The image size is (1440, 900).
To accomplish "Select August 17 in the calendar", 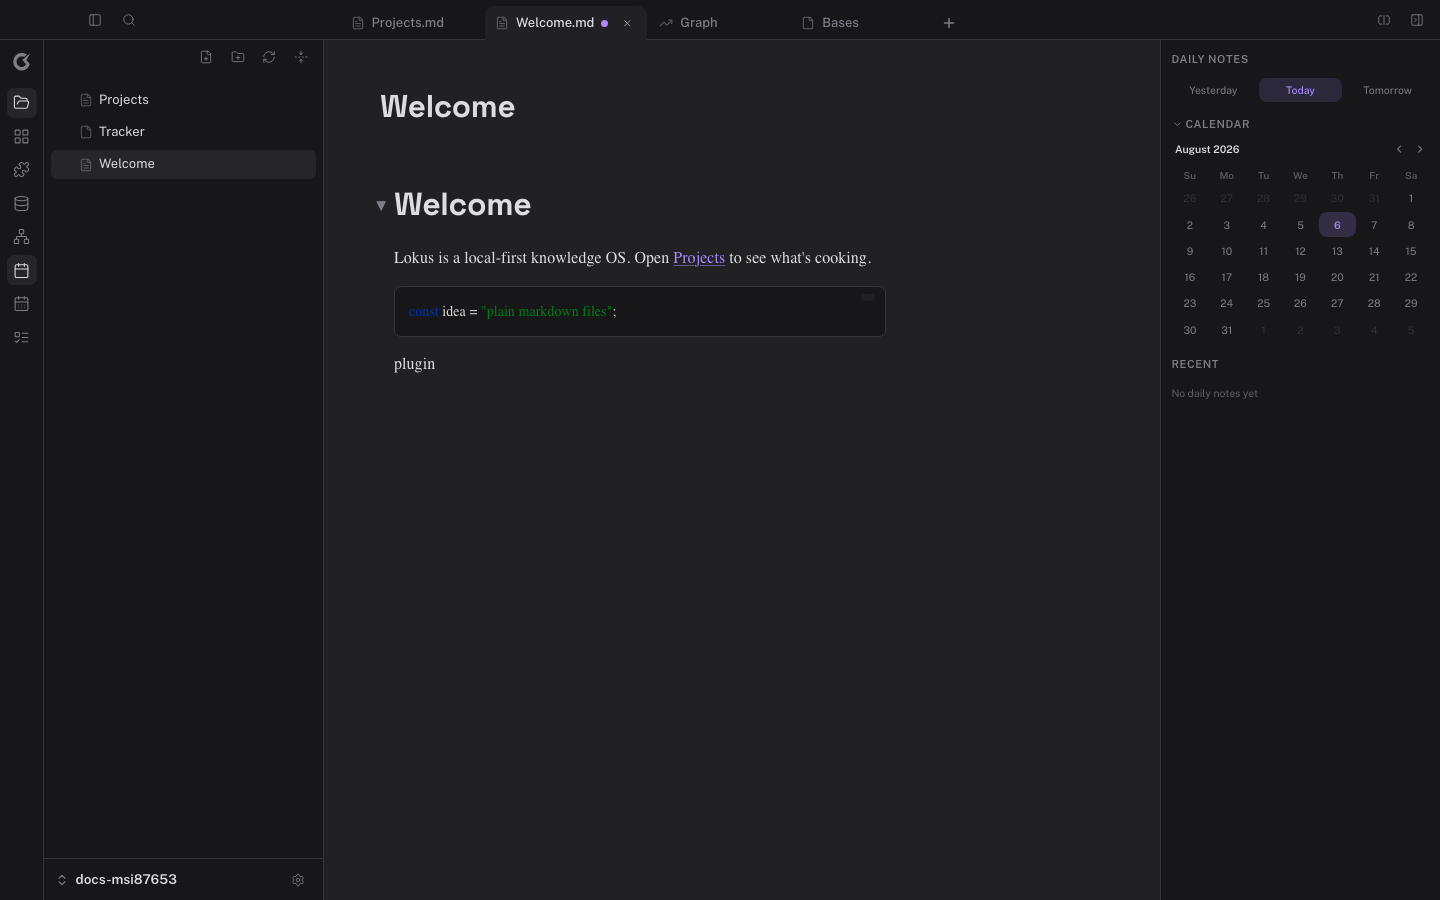I will pos(1226,277).
